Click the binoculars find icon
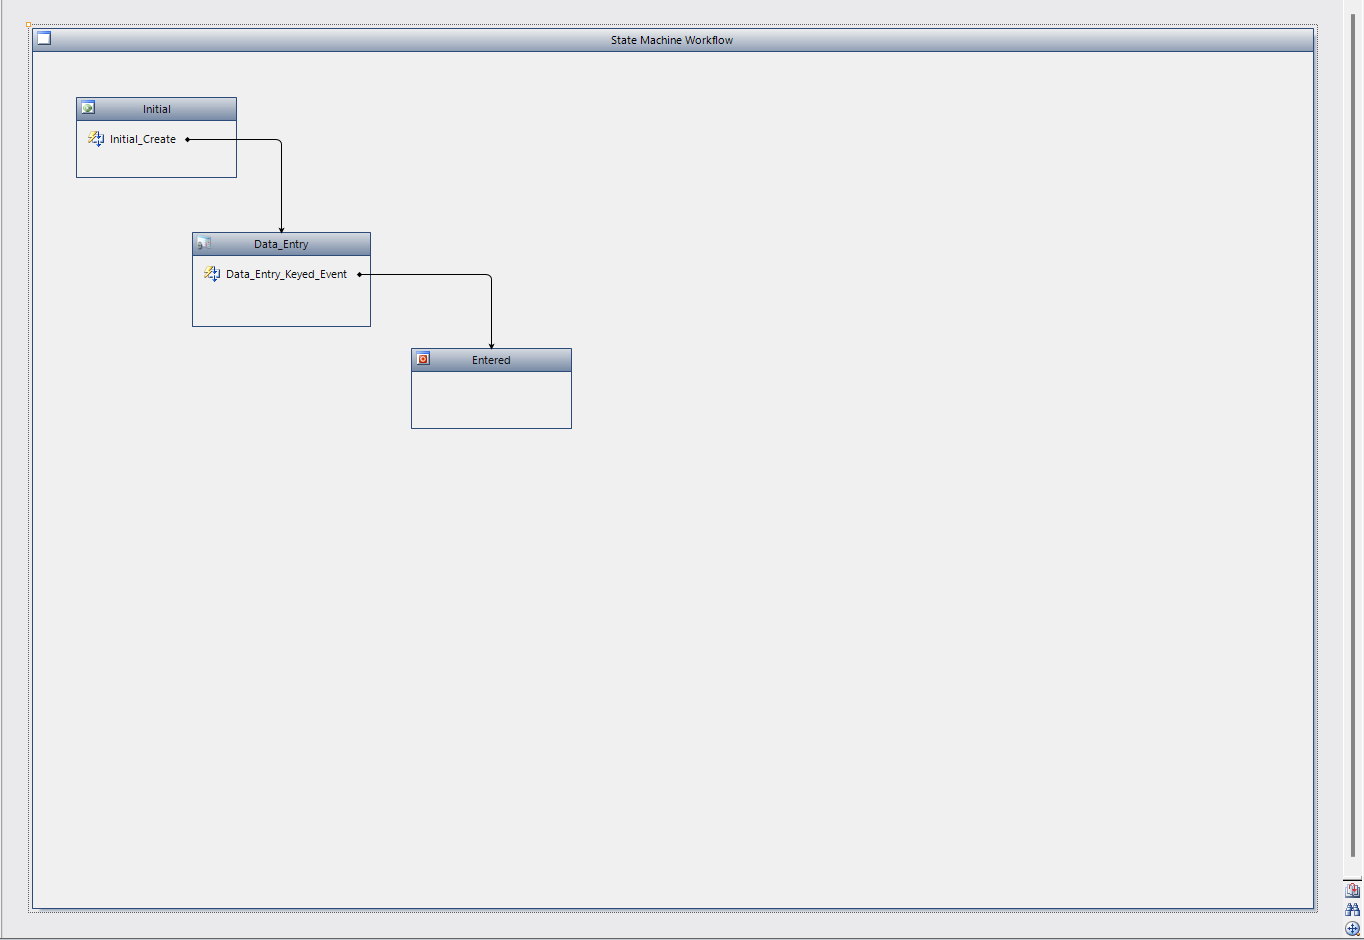 [1352, 910]
